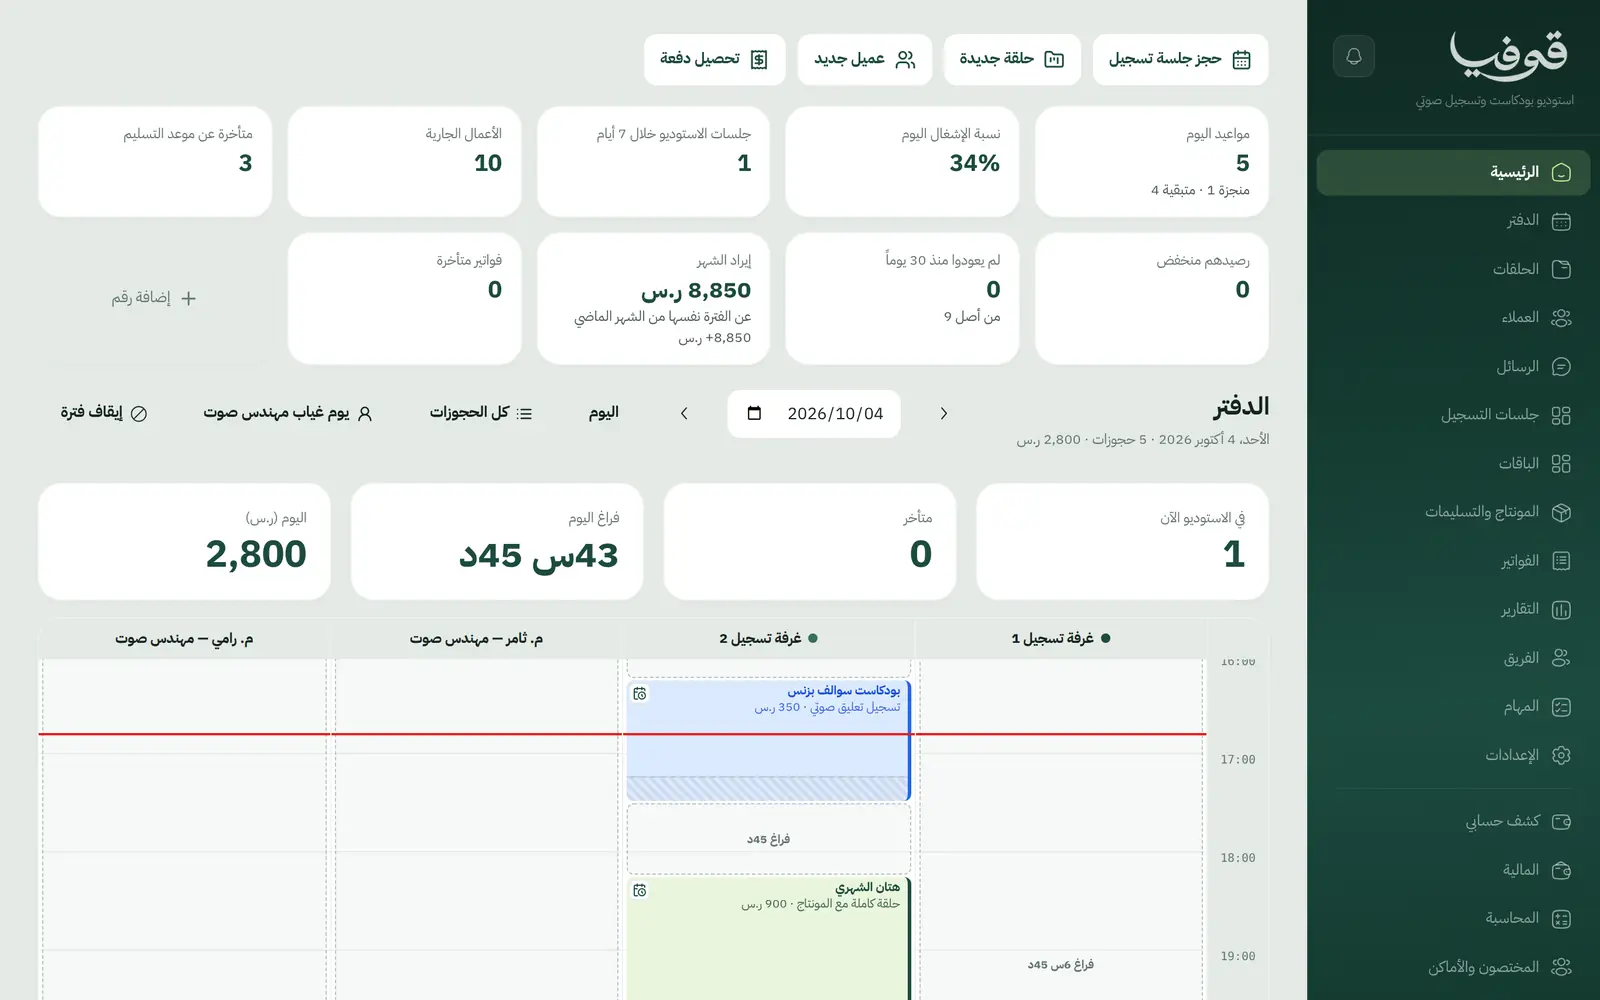The height and width of the screenshot is (1000, 1600).
Task: Go to الحلقات episodes section
Action: [1453, 269]
